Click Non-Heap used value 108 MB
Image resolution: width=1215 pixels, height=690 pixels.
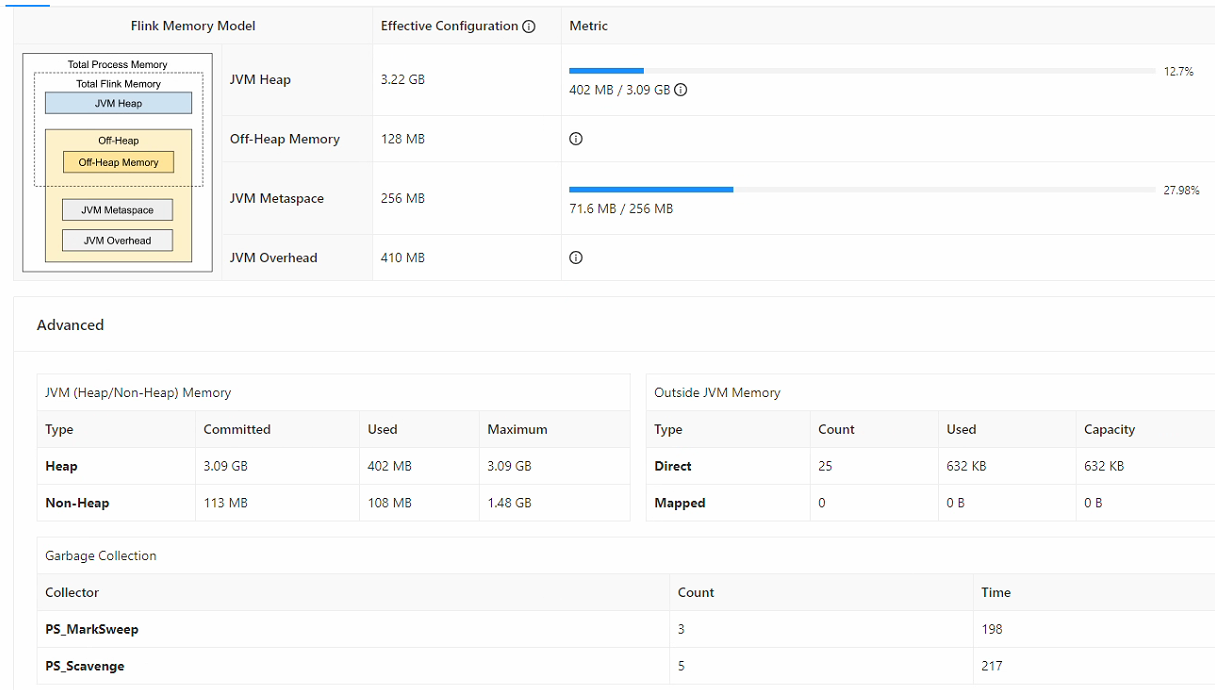pyautogui.click(x=390, y=503)
